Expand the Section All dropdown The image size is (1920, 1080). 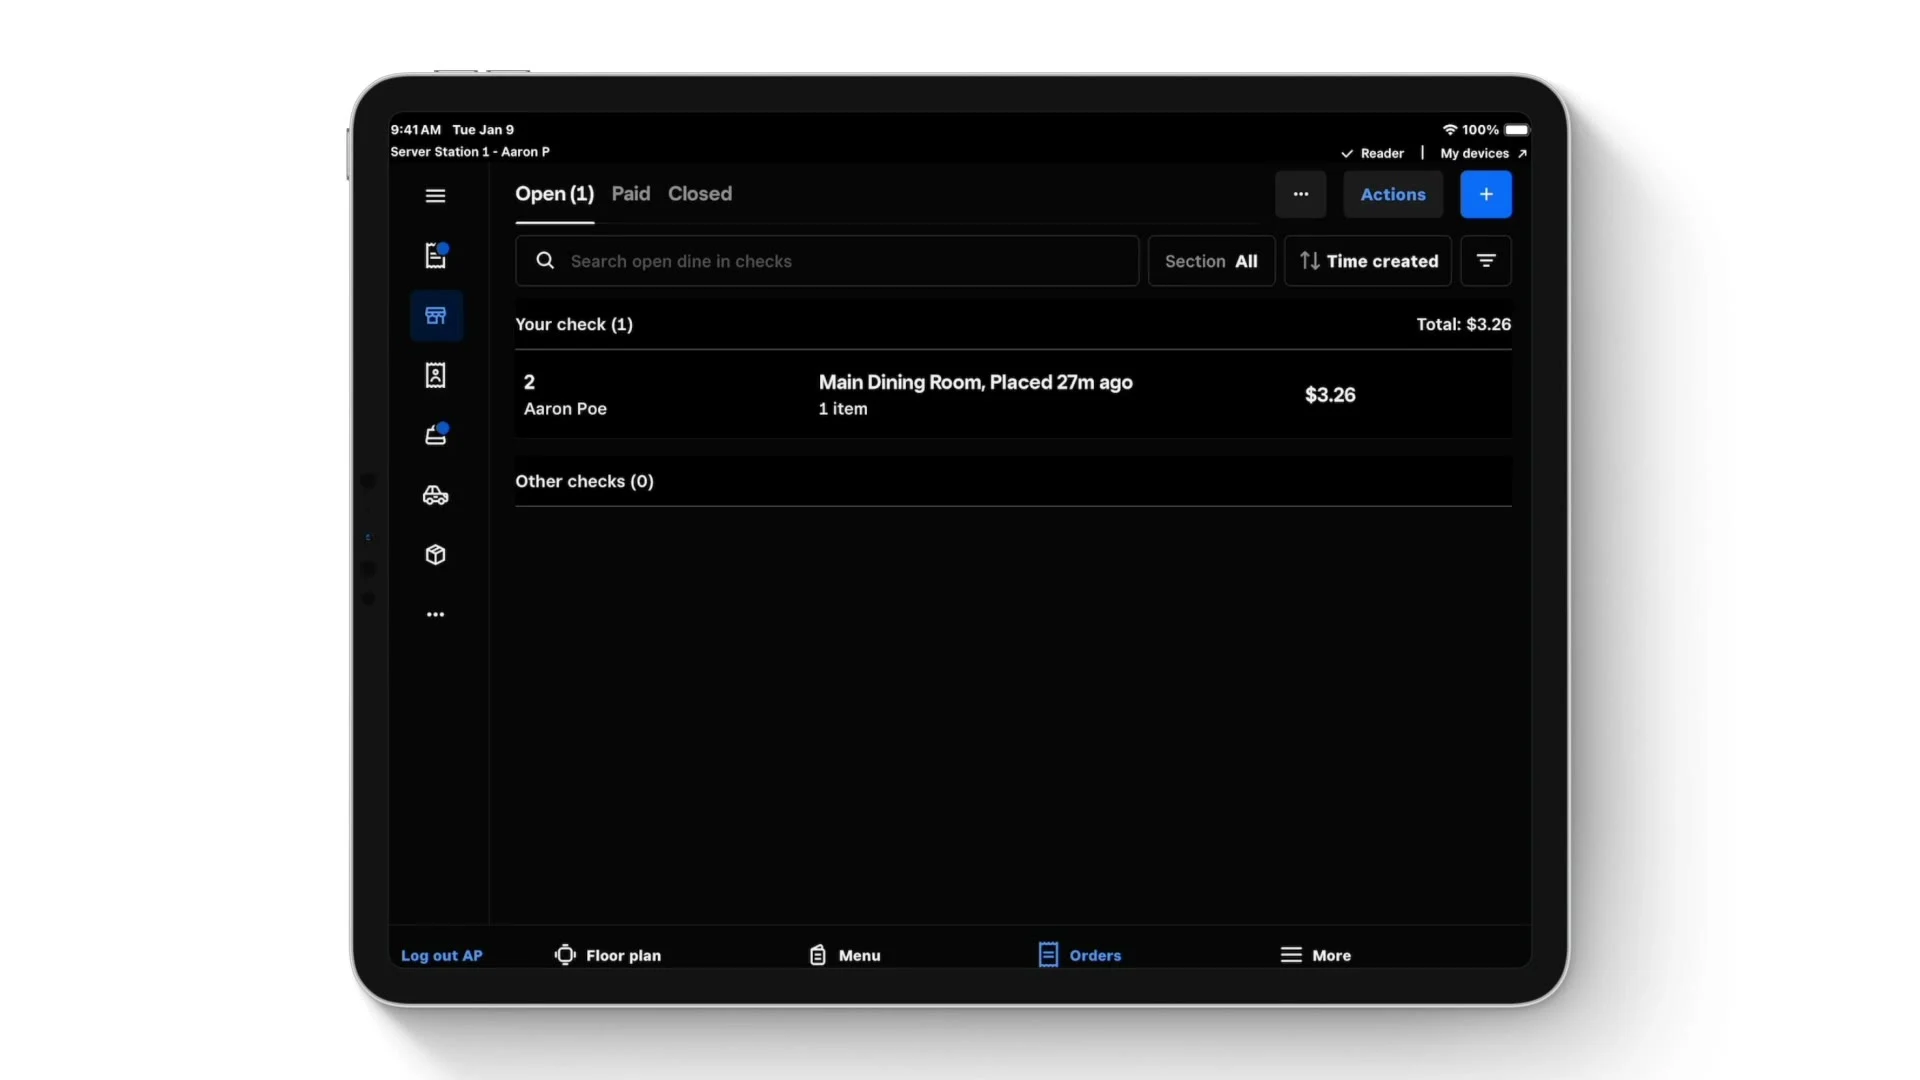tap(1211, 261)
